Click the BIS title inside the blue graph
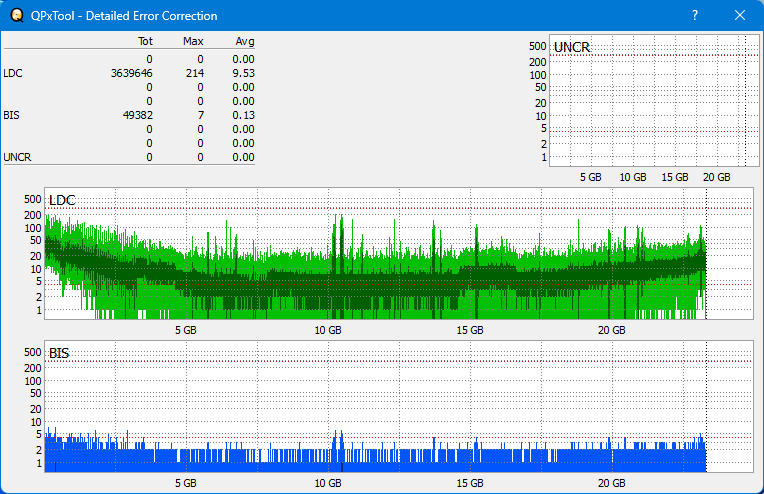 [59, 353]
